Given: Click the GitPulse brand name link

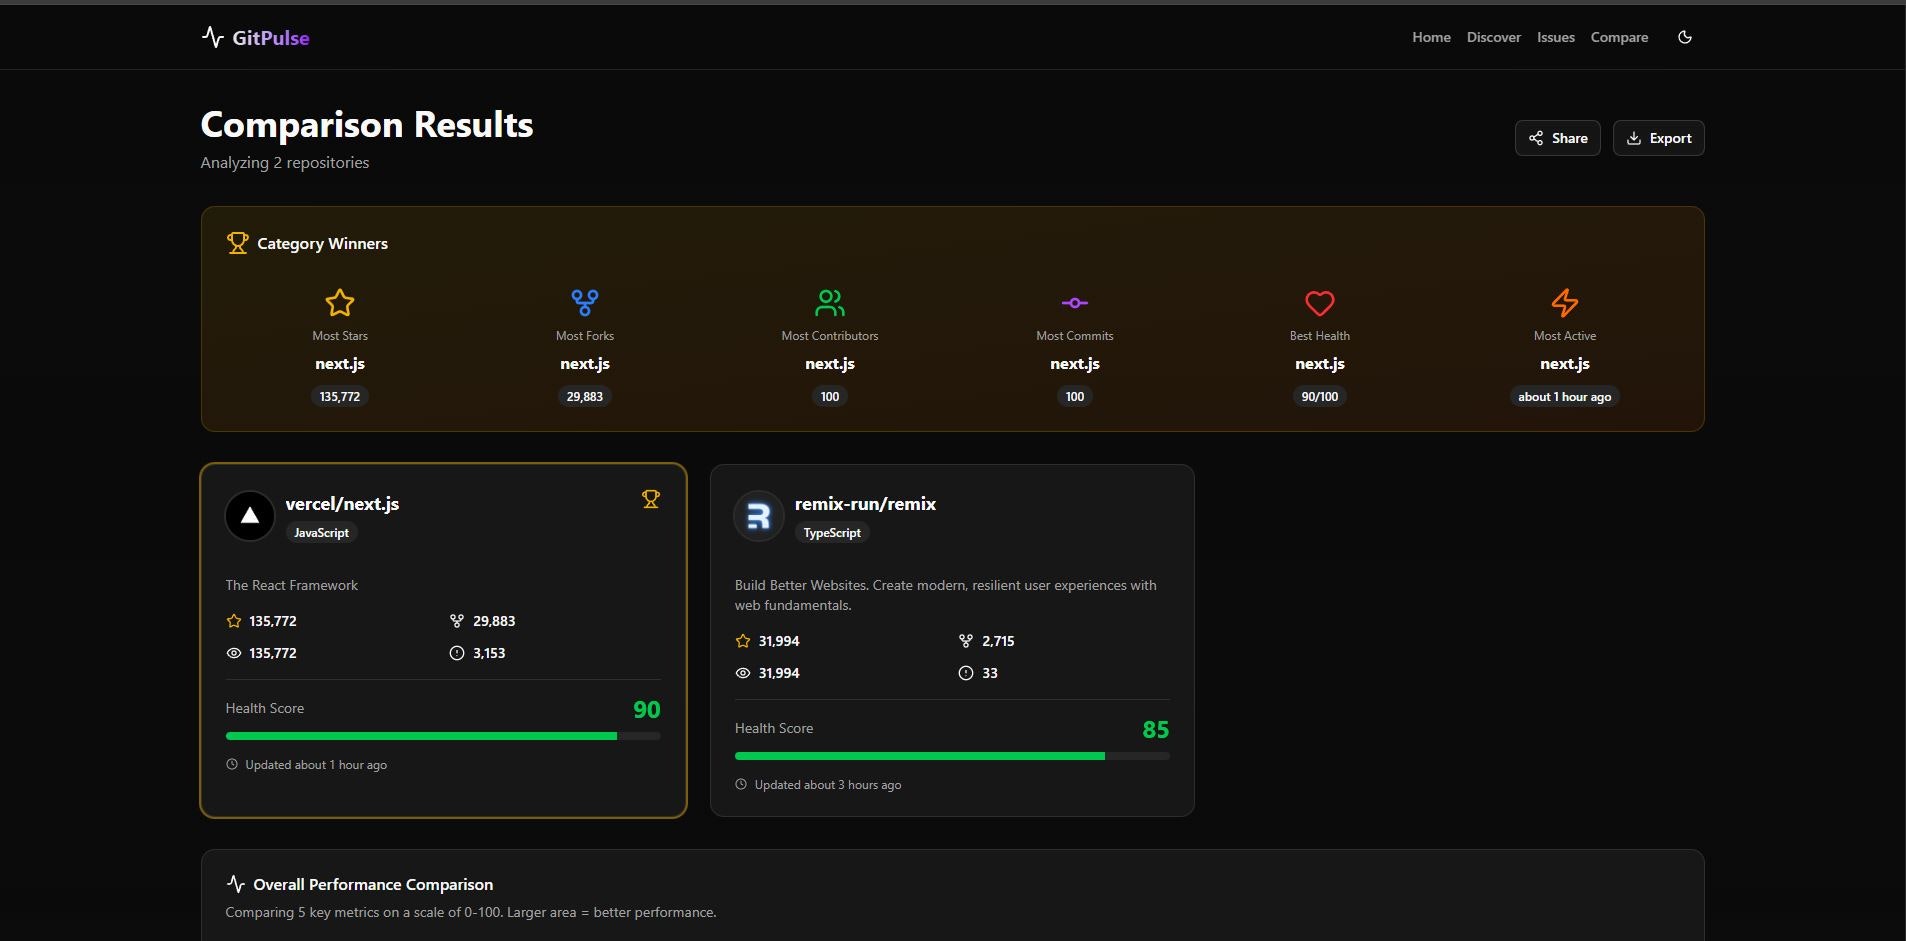Looking at the screenshot, I should (271, 38).
